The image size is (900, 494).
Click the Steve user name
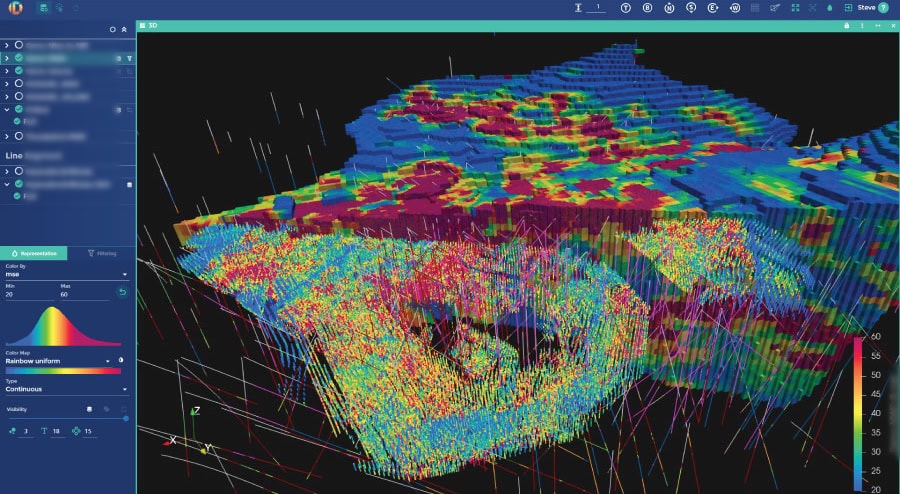[x=866, y=8]
